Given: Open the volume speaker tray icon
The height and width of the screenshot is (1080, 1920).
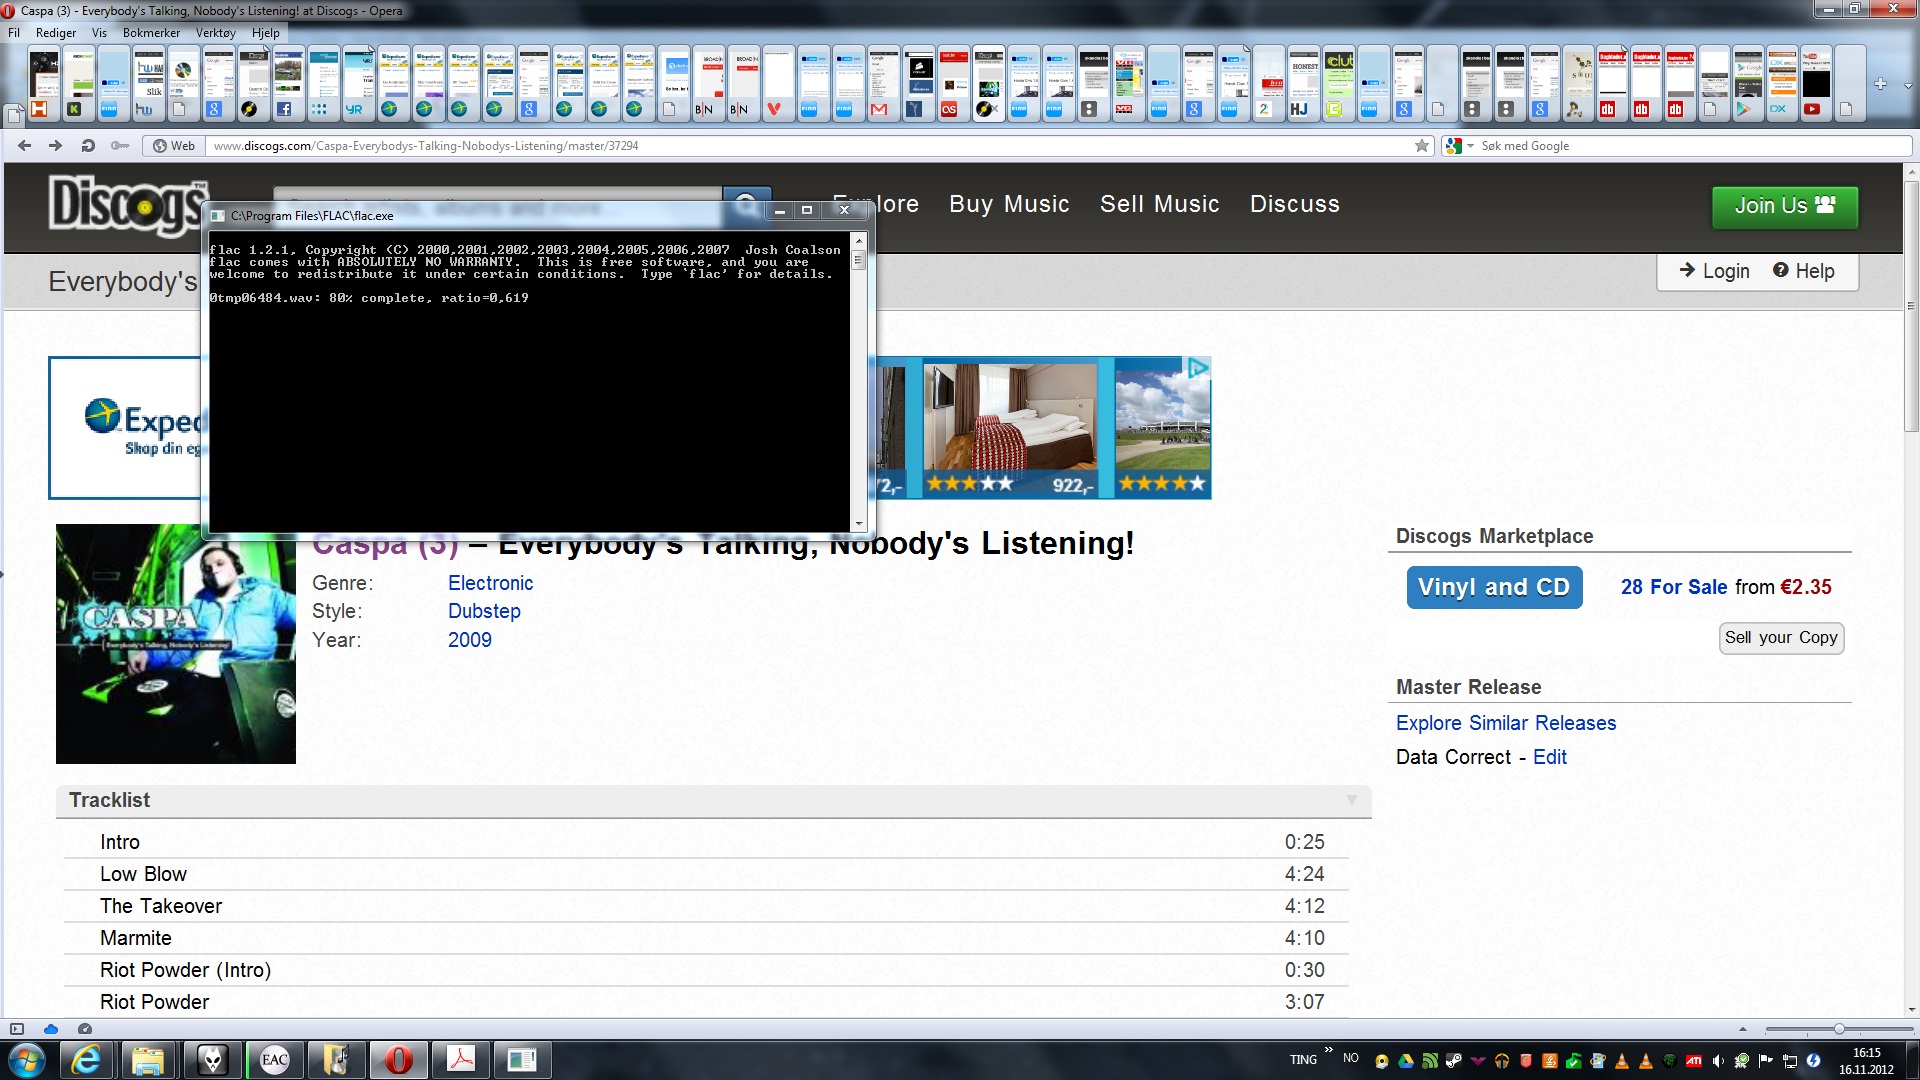Looking at the screenshot, I should [1718, 1061].
